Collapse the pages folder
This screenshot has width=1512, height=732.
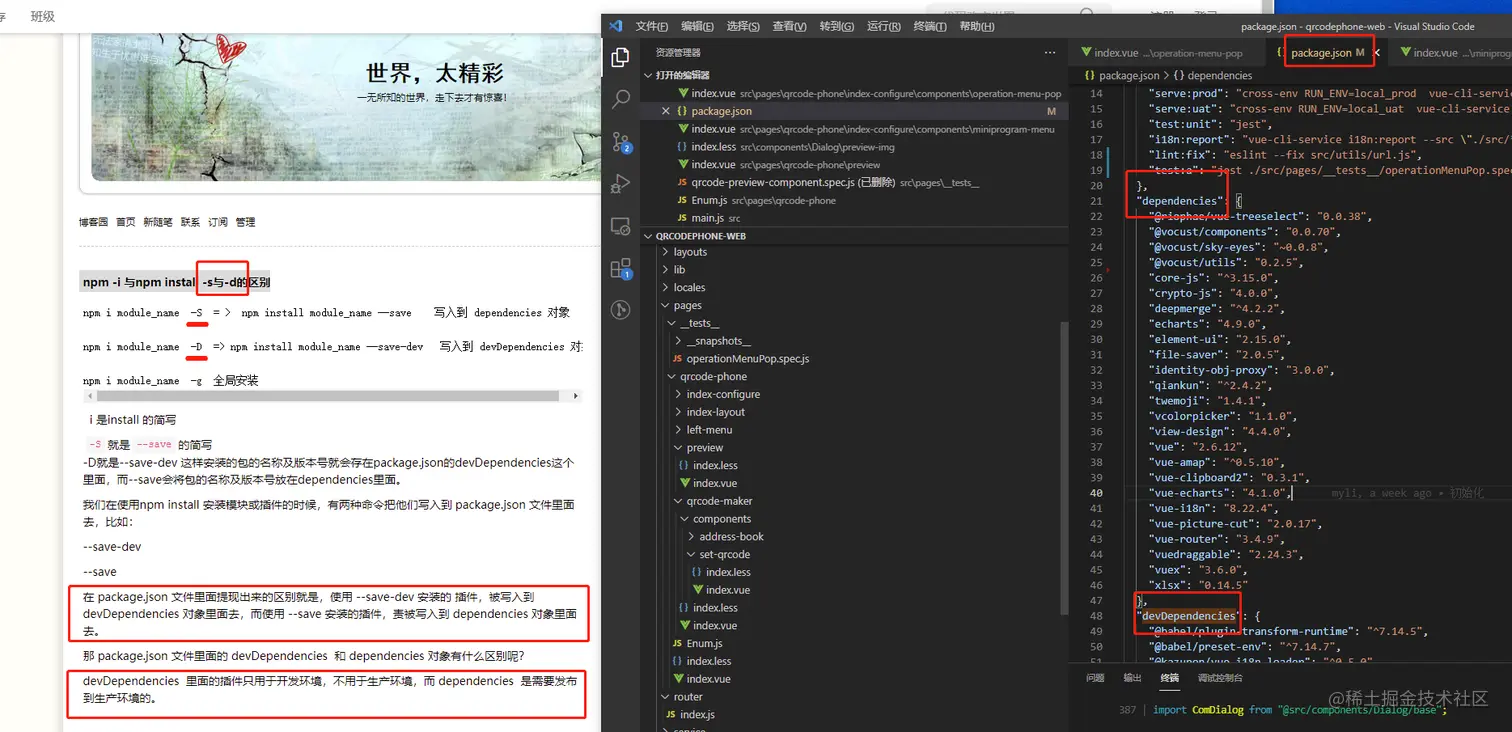(687, 306)
